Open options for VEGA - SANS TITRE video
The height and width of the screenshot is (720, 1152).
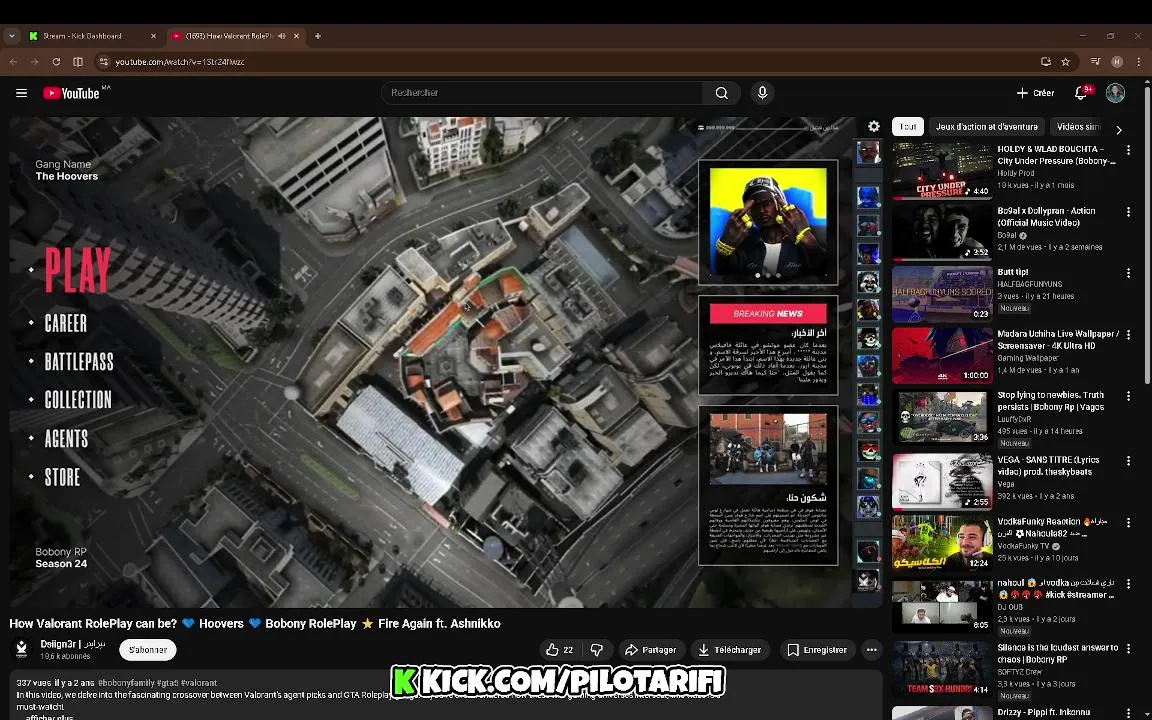coord(1128,461)
